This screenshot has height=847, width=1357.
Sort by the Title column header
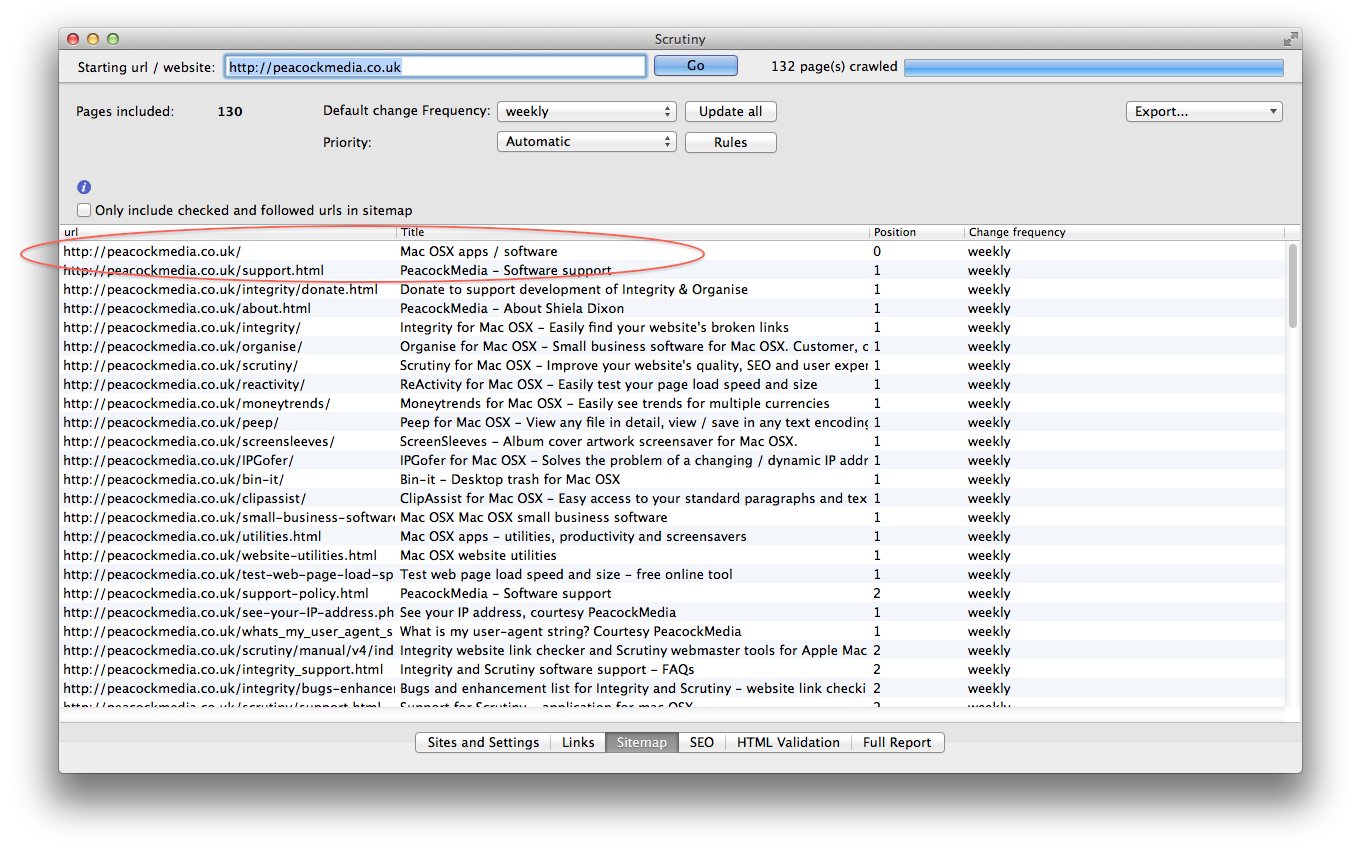633,232
